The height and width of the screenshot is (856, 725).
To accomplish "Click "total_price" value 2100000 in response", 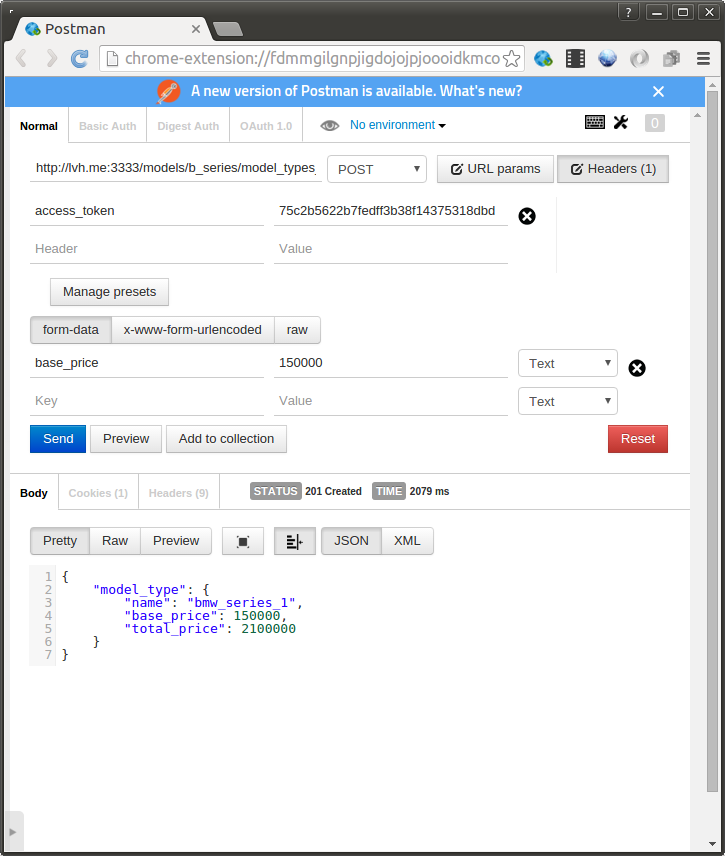I will tap(269, 629).
